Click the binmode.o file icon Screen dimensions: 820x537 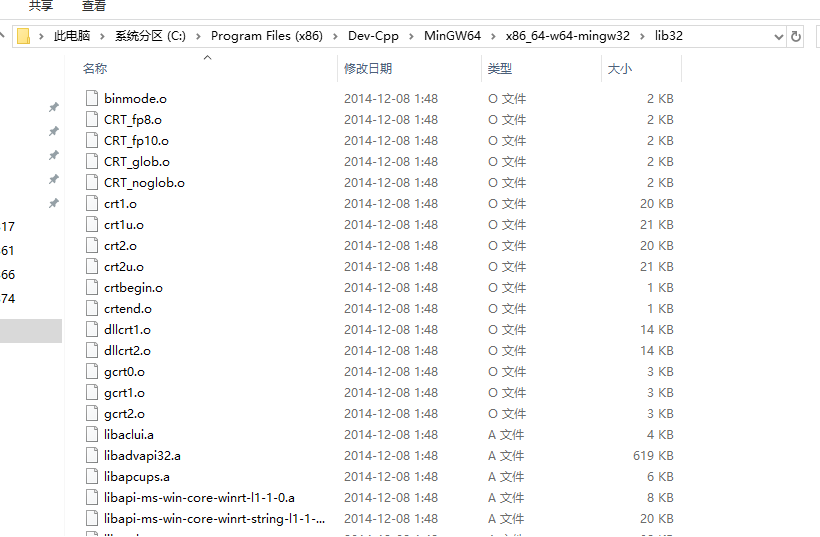pos(91,99)
